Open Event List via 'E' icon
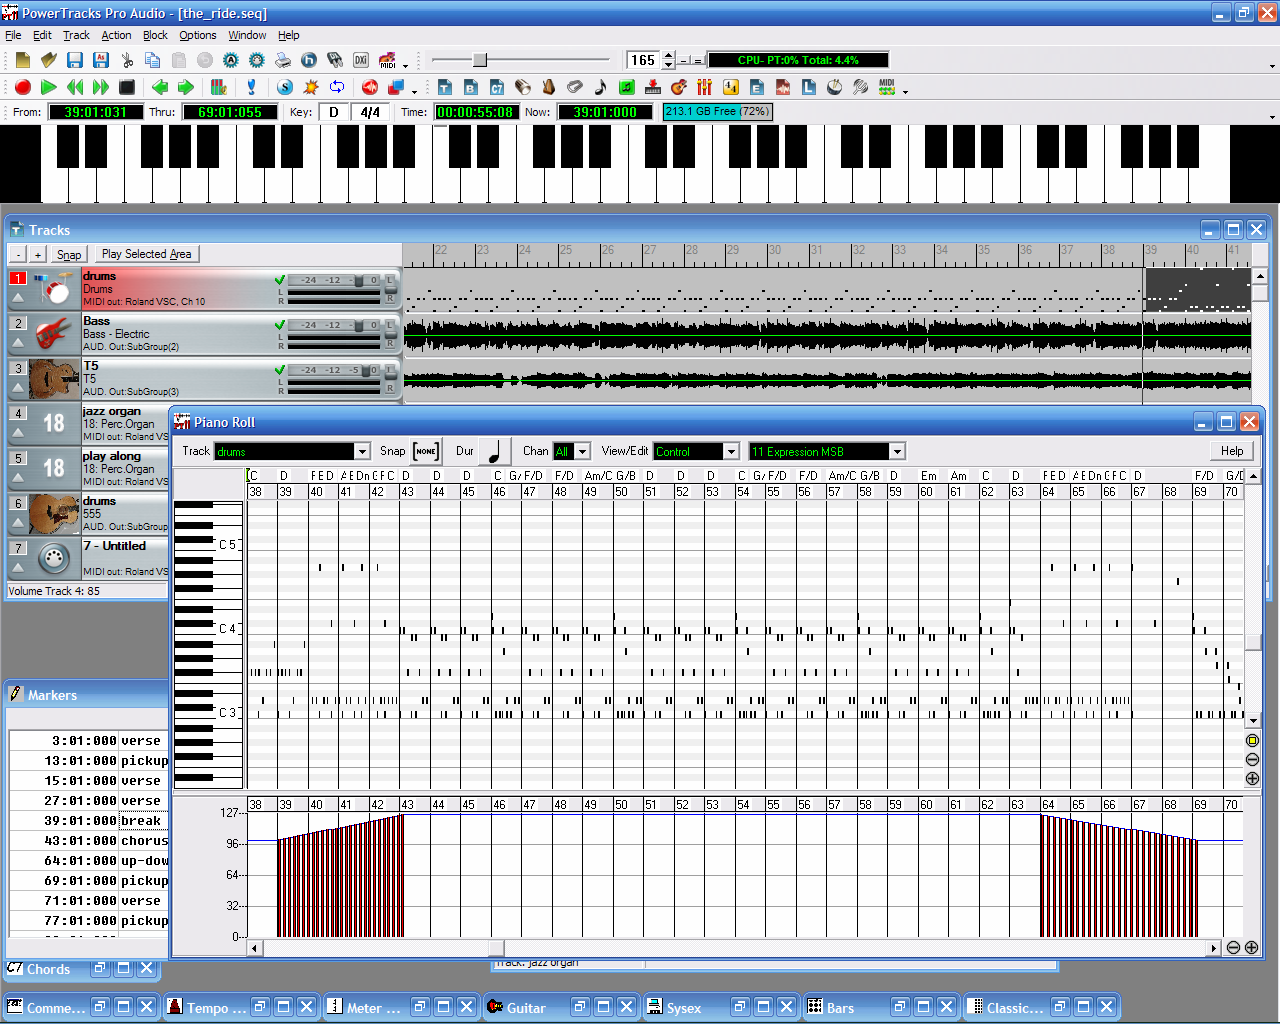The height and width of the screenshot is (1024, 1280). click(x=757, y=88)
